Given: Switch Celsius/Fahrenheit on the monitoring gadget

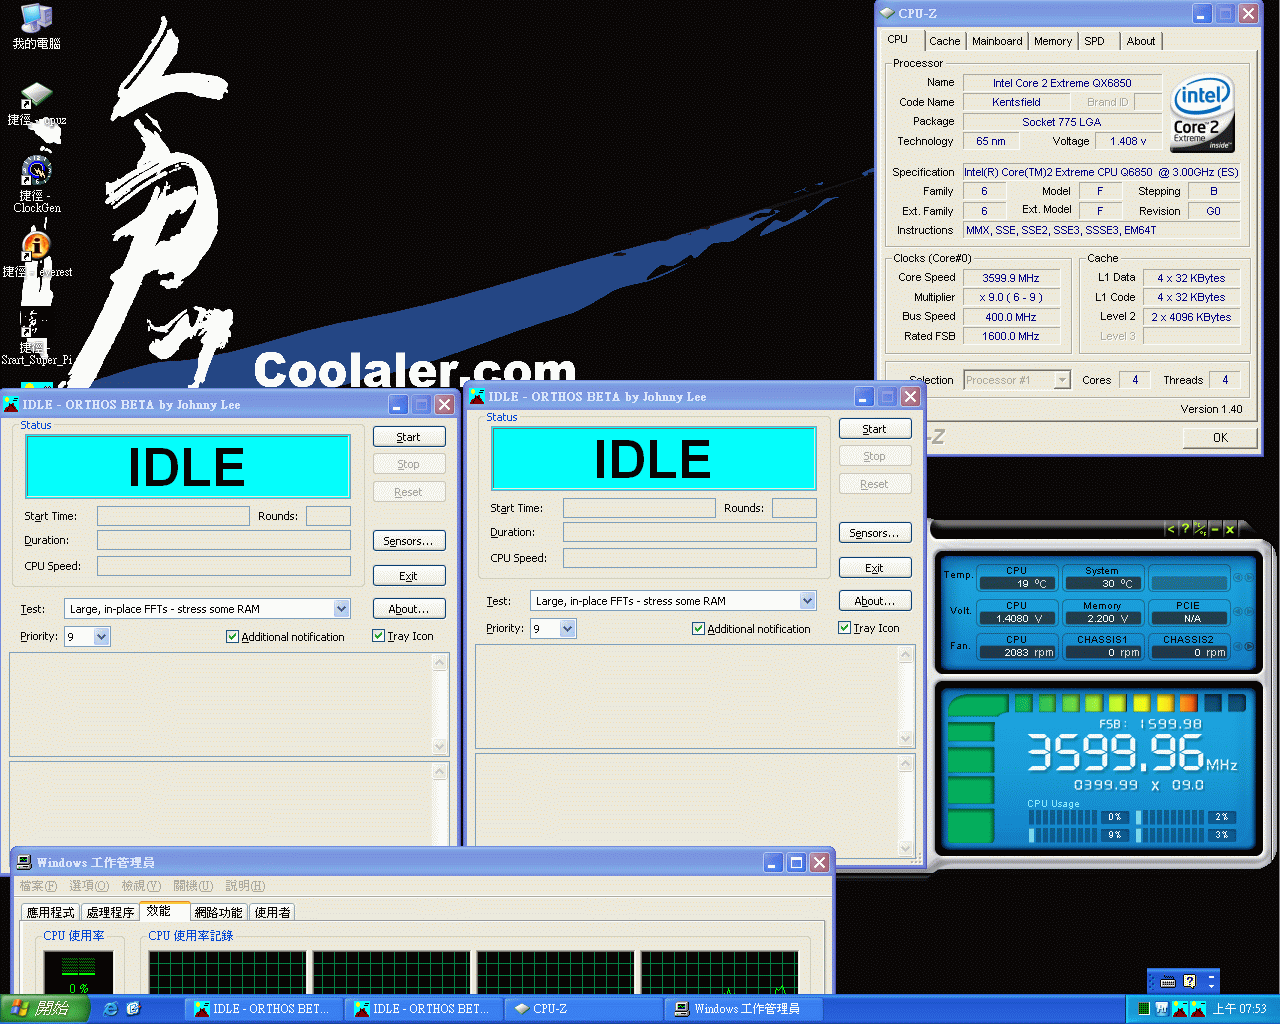Looking at the screenshot, I should pos(1199,529).
